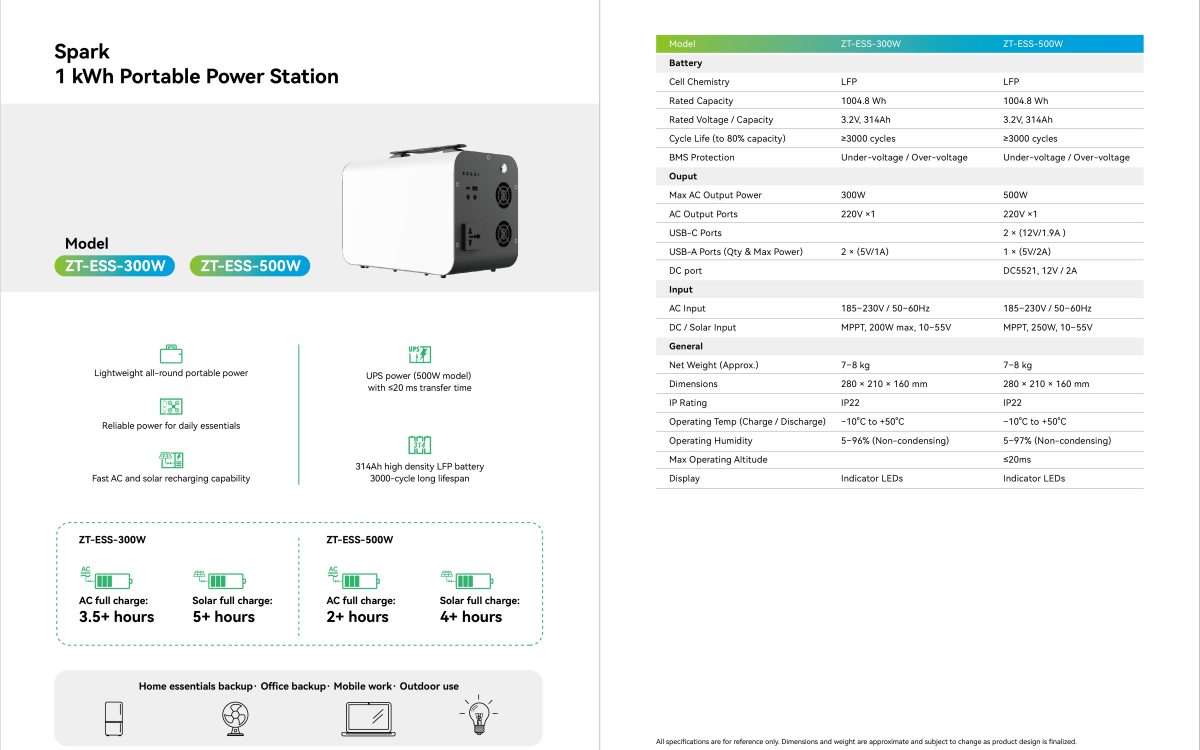The width and height of the screenshot is (1200, 750).
Task: Click the desk fan icon
Action: (236, 717)
